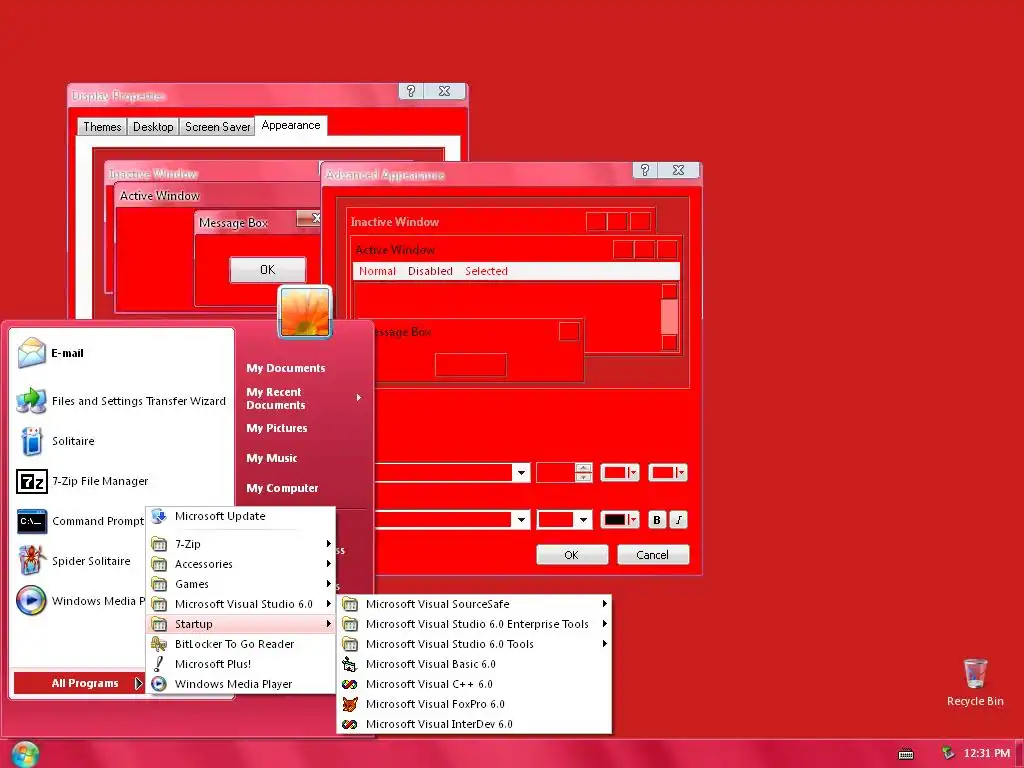
Task: Expand the Accessories submenu arrow
Action: click(x=328, y=564)
